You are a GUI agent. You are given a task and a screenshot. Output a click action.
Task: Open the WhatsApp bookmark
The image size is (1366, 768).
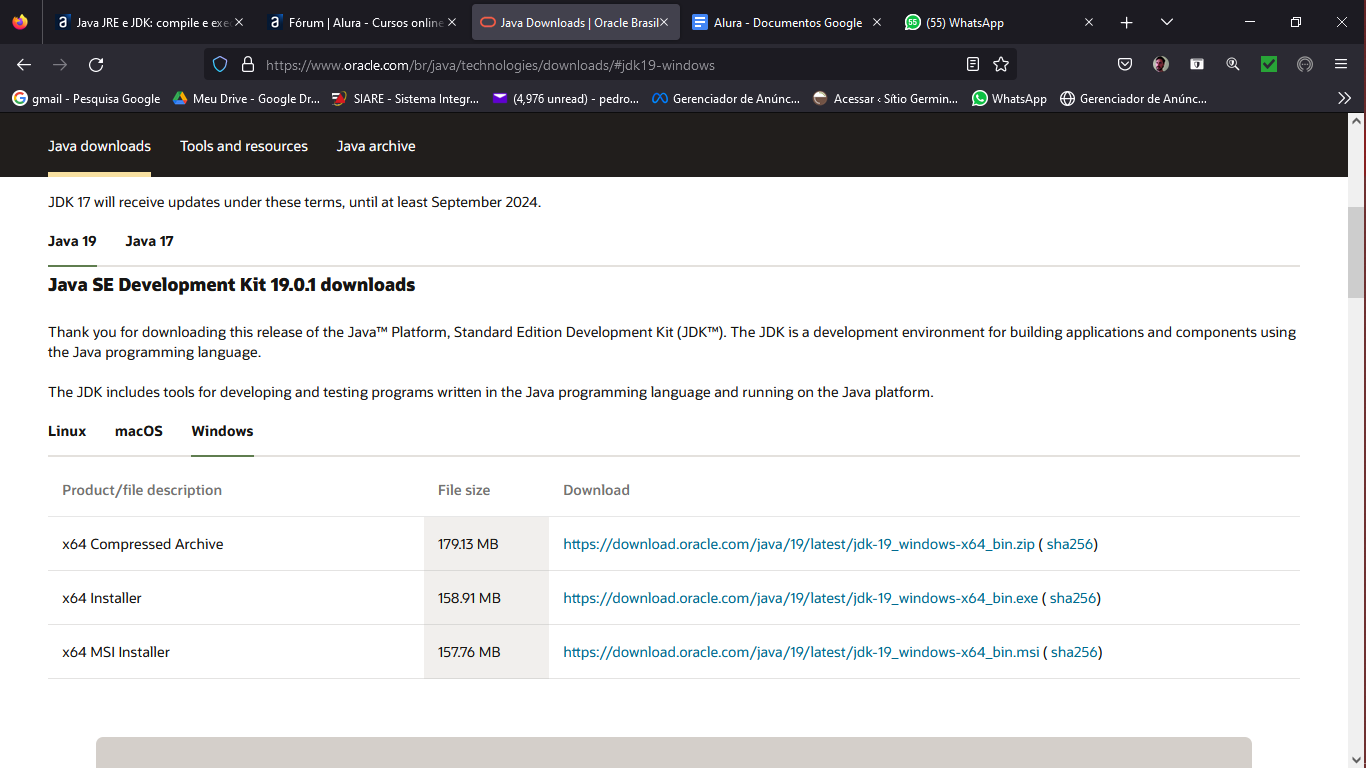click(x=1010, y=99)
